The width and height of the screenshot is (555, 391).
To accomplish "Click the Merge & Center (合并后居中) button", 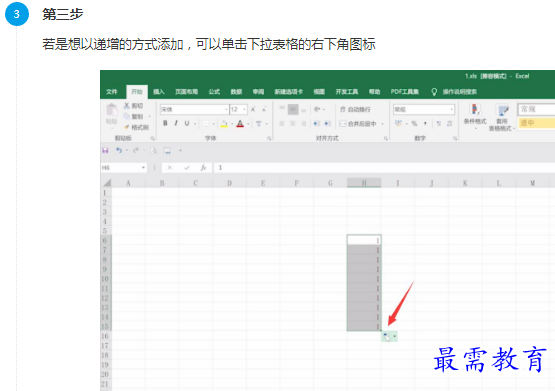I will [358, 123].
